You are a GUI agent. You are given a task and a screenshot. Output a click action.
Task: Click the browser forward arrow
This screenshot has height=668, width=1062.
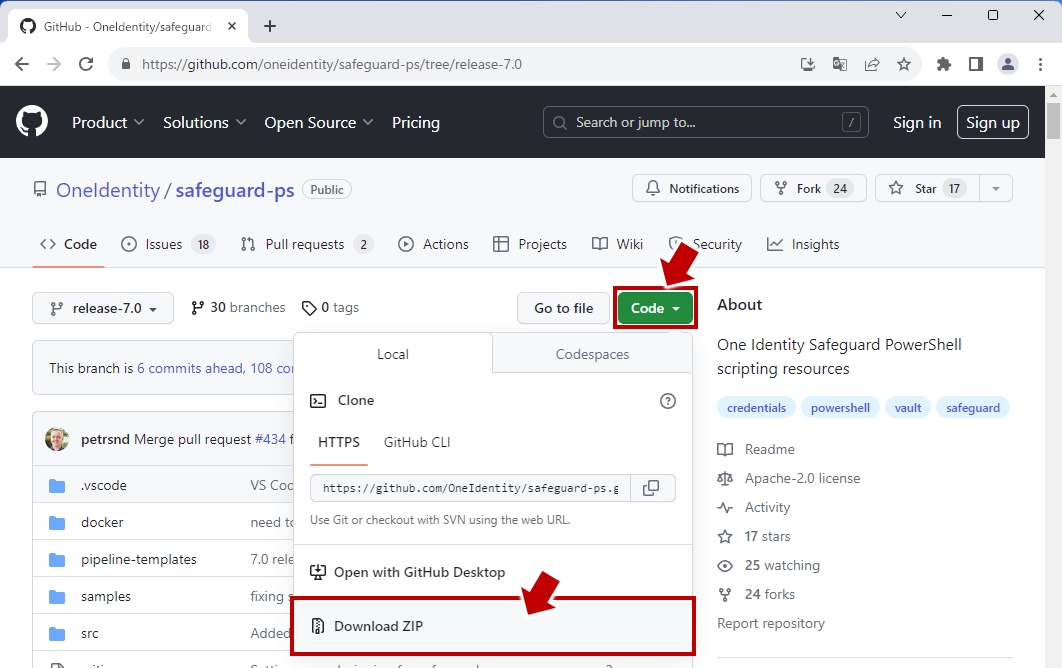(x=54, y=64)
